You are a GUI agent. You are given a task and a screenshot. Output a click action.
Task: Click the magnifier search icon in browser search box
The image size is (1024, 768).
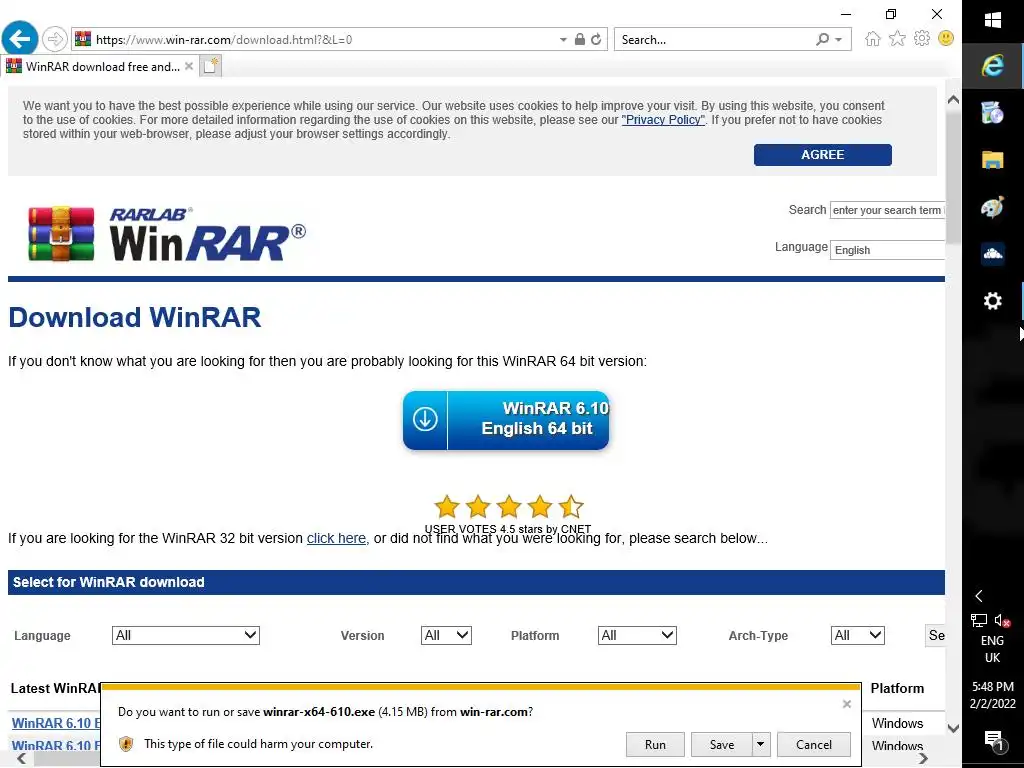pyautogui.click(x=823, y=39)
